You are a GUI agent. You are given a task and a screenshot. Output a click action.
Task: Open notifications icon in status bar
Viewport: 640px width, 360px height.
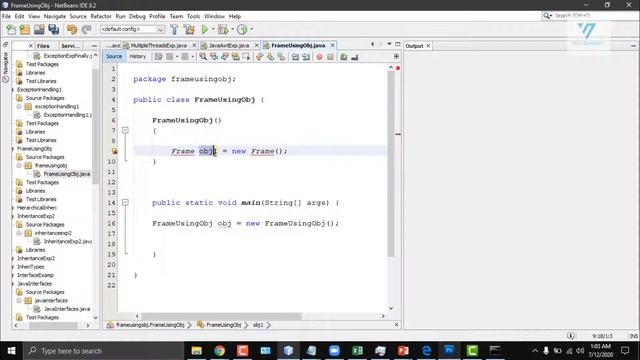571,336
